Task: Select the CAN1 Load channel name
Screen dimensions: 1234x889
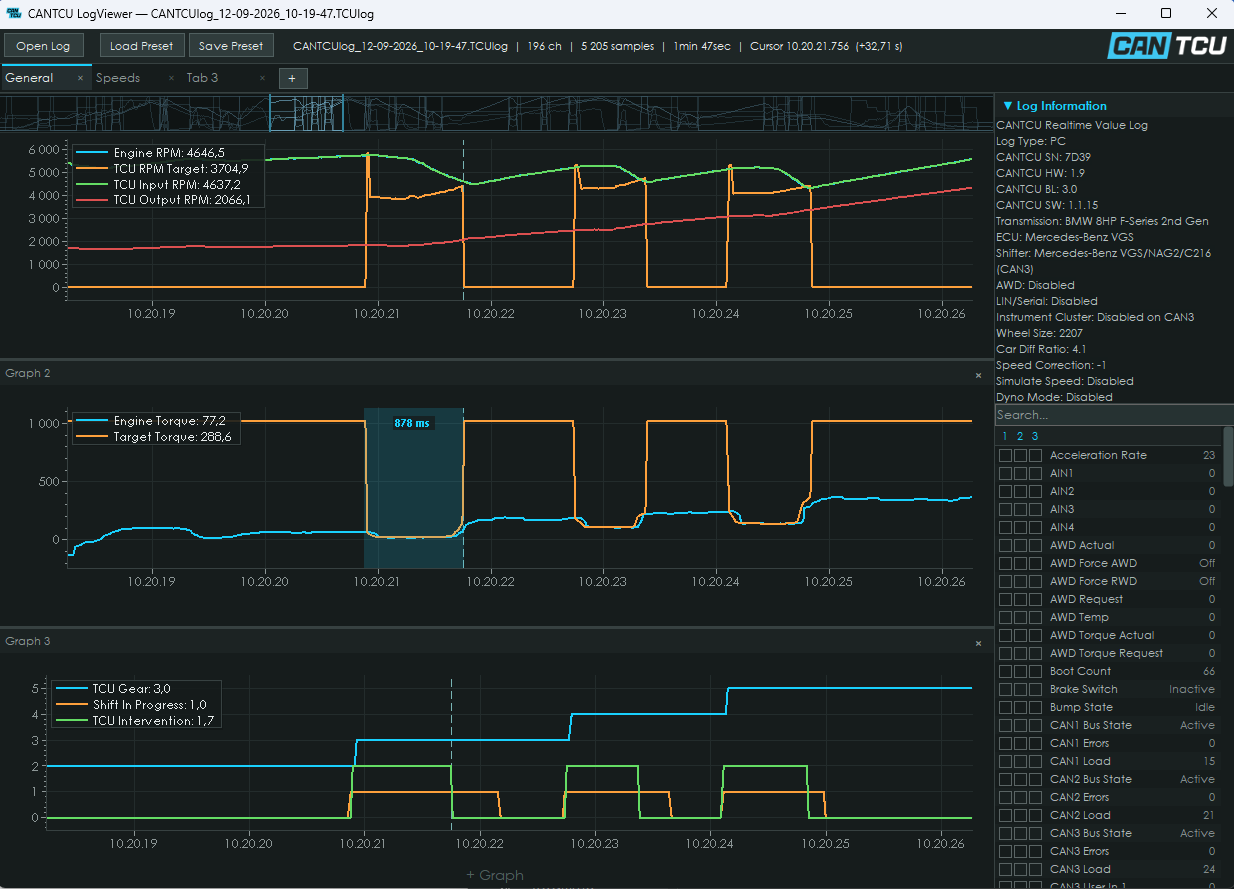Action: click(x=1080, y=761)
